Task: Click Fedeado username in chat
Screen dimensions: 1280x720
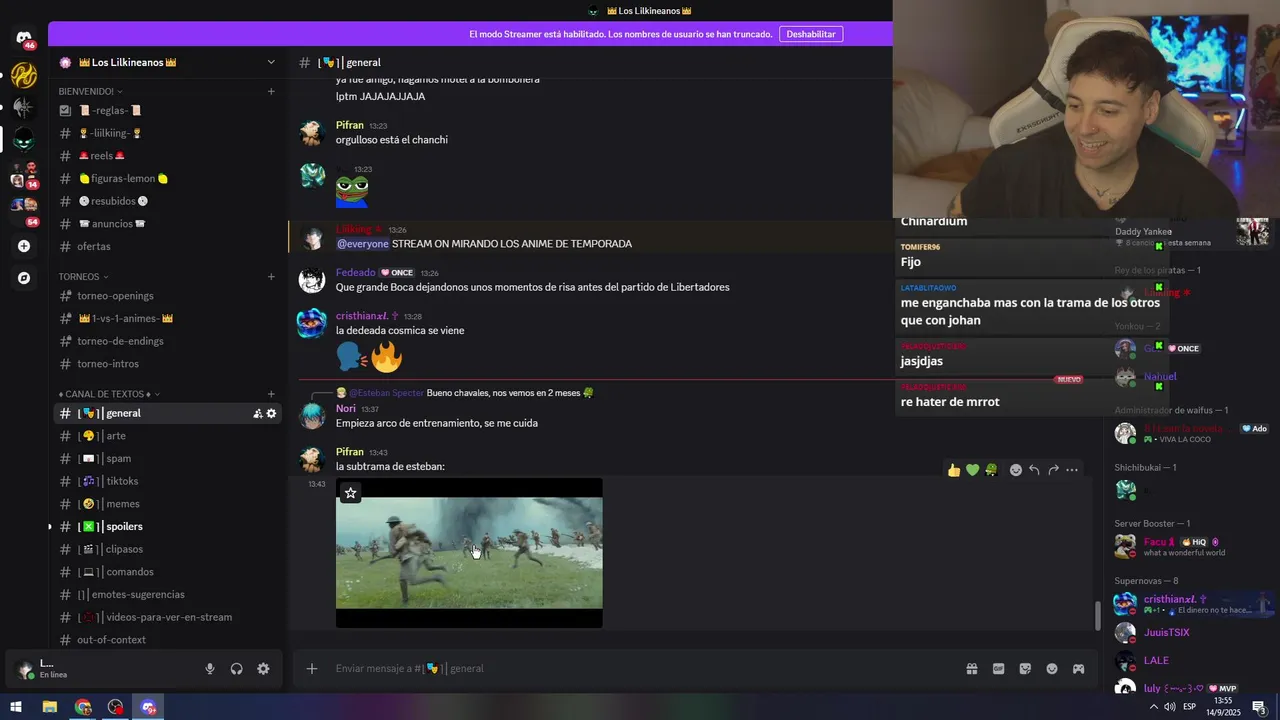Action: [x=355, y=272]
